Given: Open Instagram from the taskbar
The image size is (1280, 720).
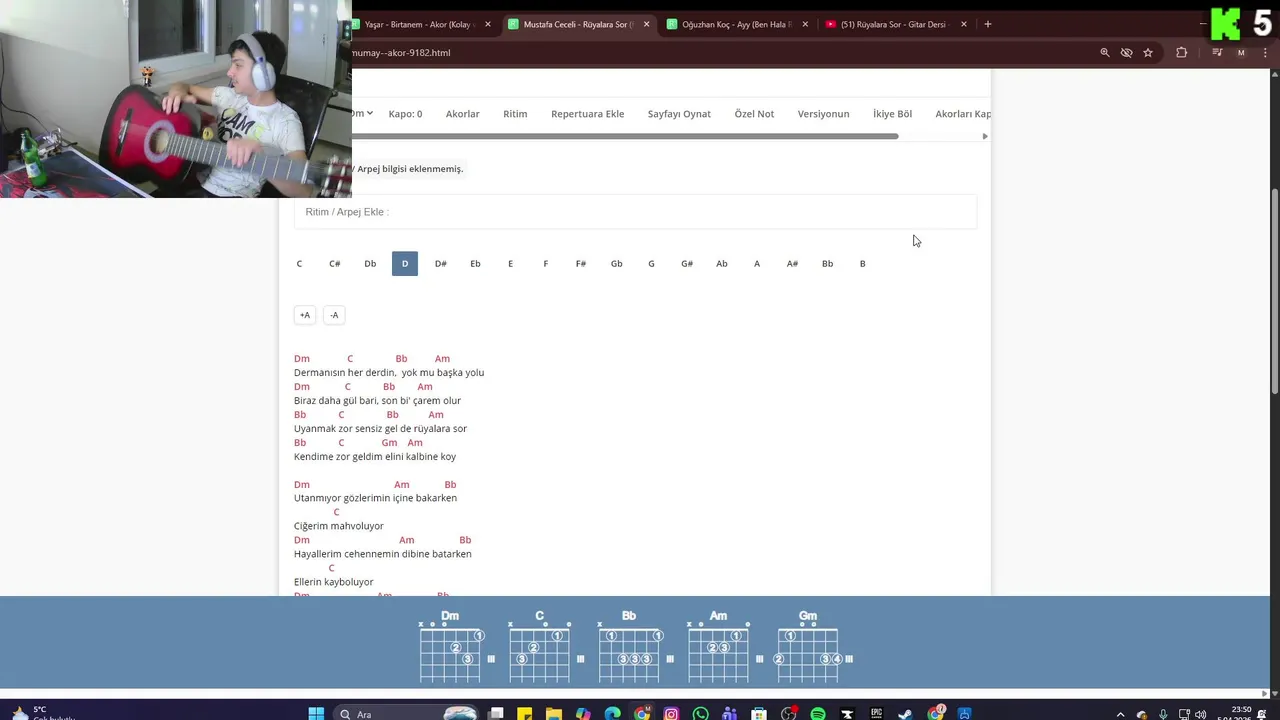Looking at the screenshot, I should click(671, 713).
